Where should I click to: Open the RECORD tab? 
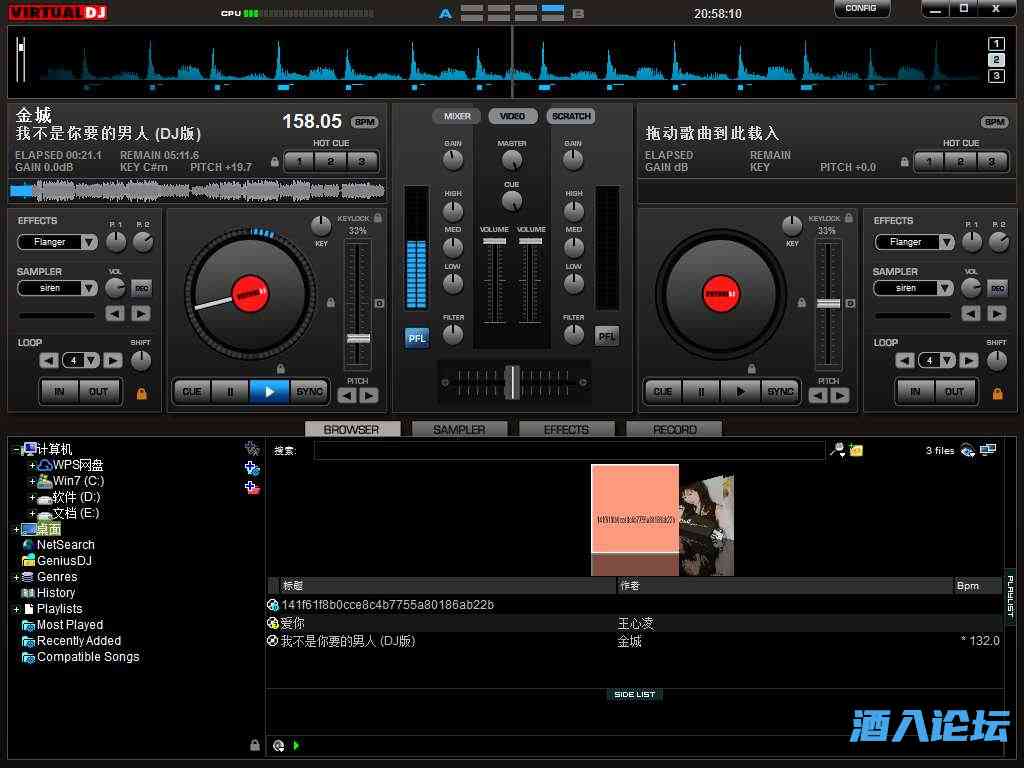coord(675,430)
